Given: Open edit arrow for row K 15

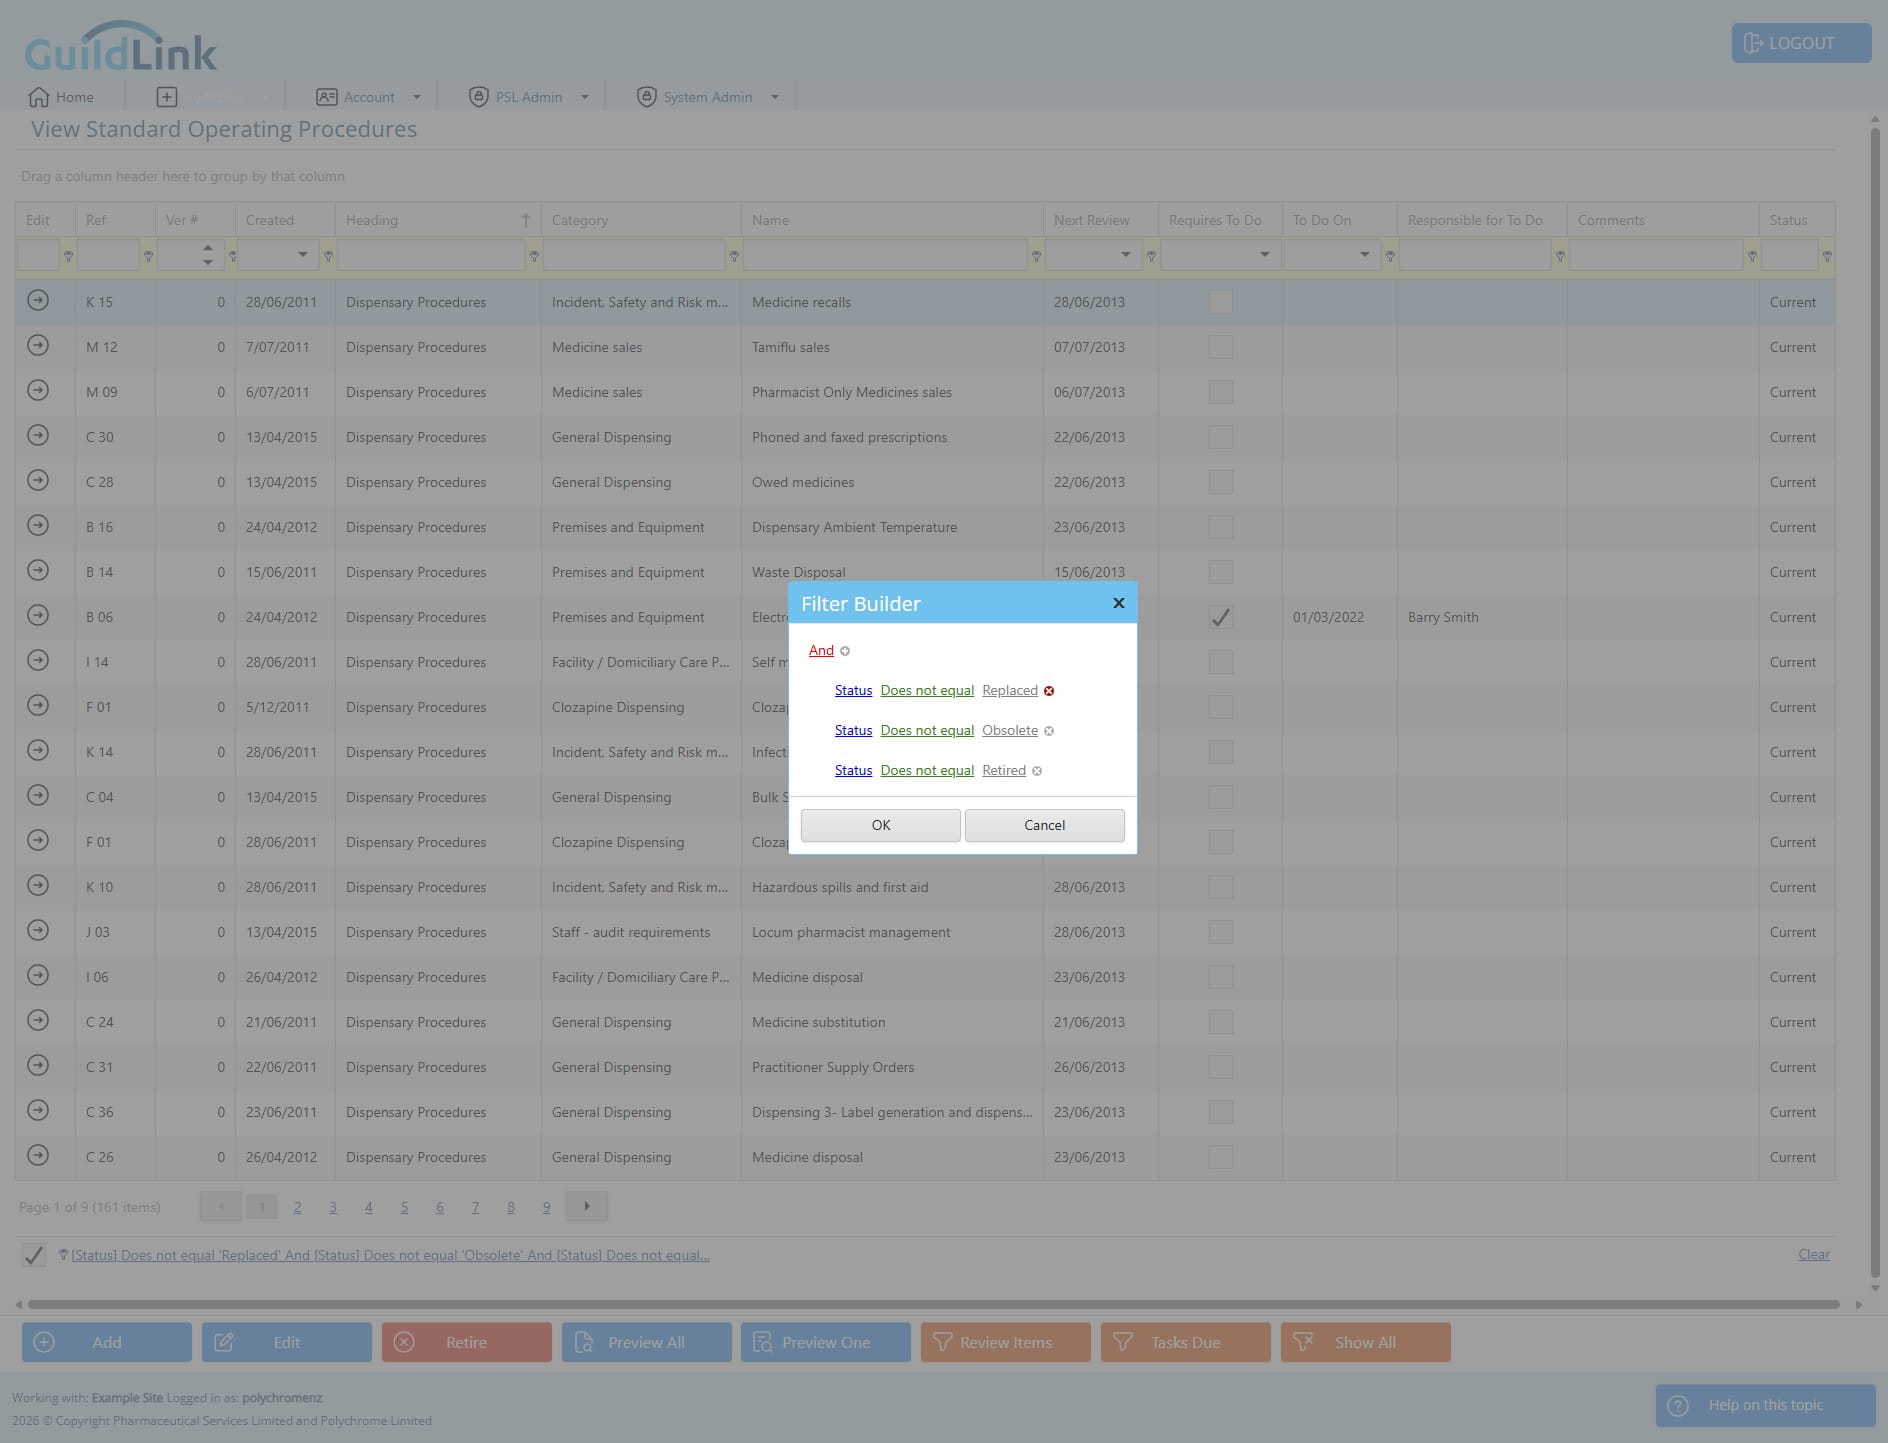Looking at the screenshot, I should tap(38, 300).
